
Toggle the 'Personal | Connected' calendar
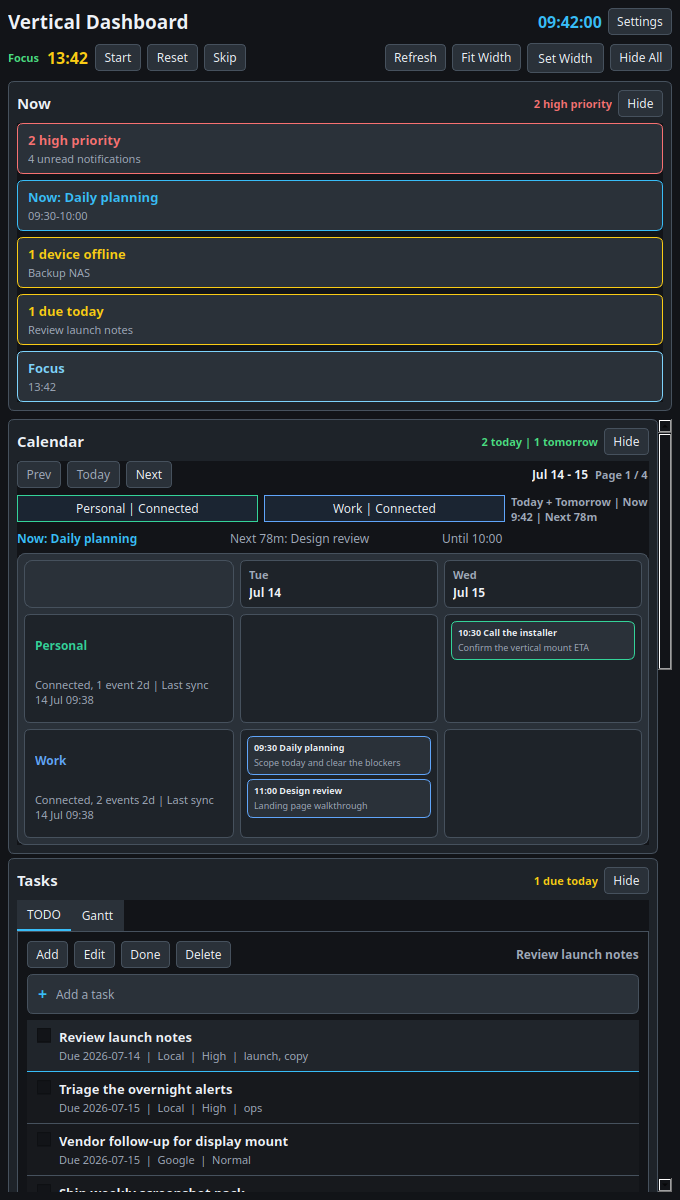coord(137,509)
